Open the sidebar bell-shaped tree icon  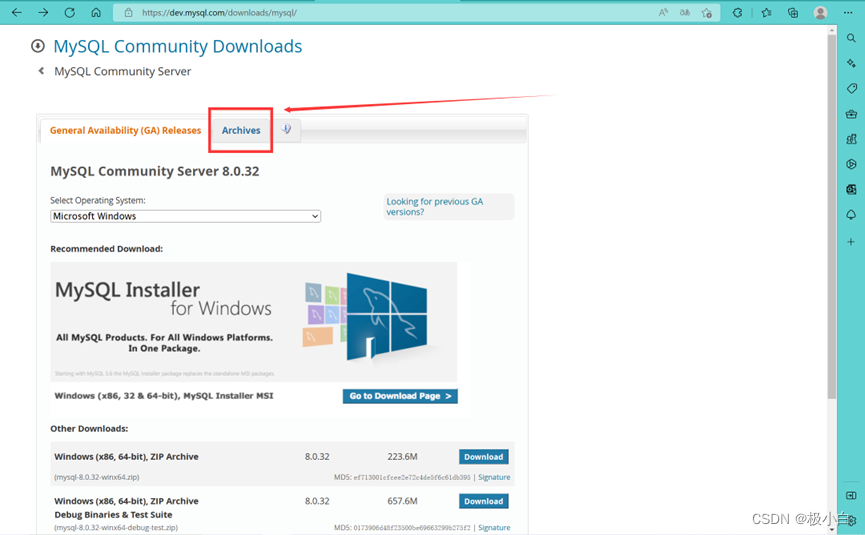coord(851,215)
